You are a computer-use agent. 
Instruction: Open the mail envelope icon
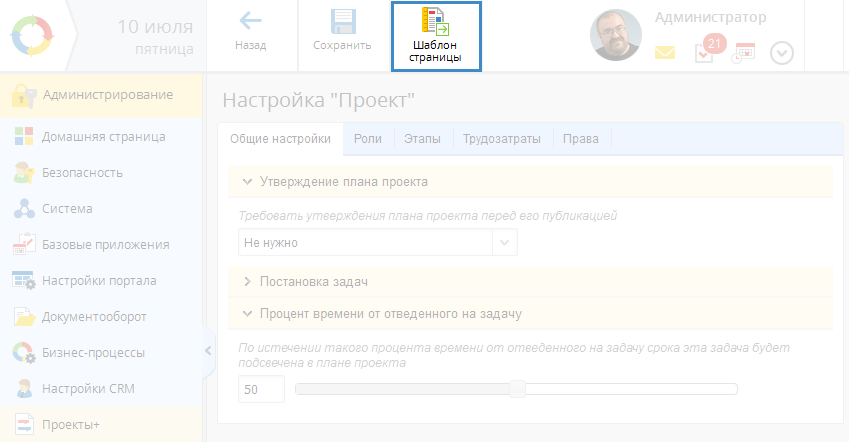click(665, 53)
